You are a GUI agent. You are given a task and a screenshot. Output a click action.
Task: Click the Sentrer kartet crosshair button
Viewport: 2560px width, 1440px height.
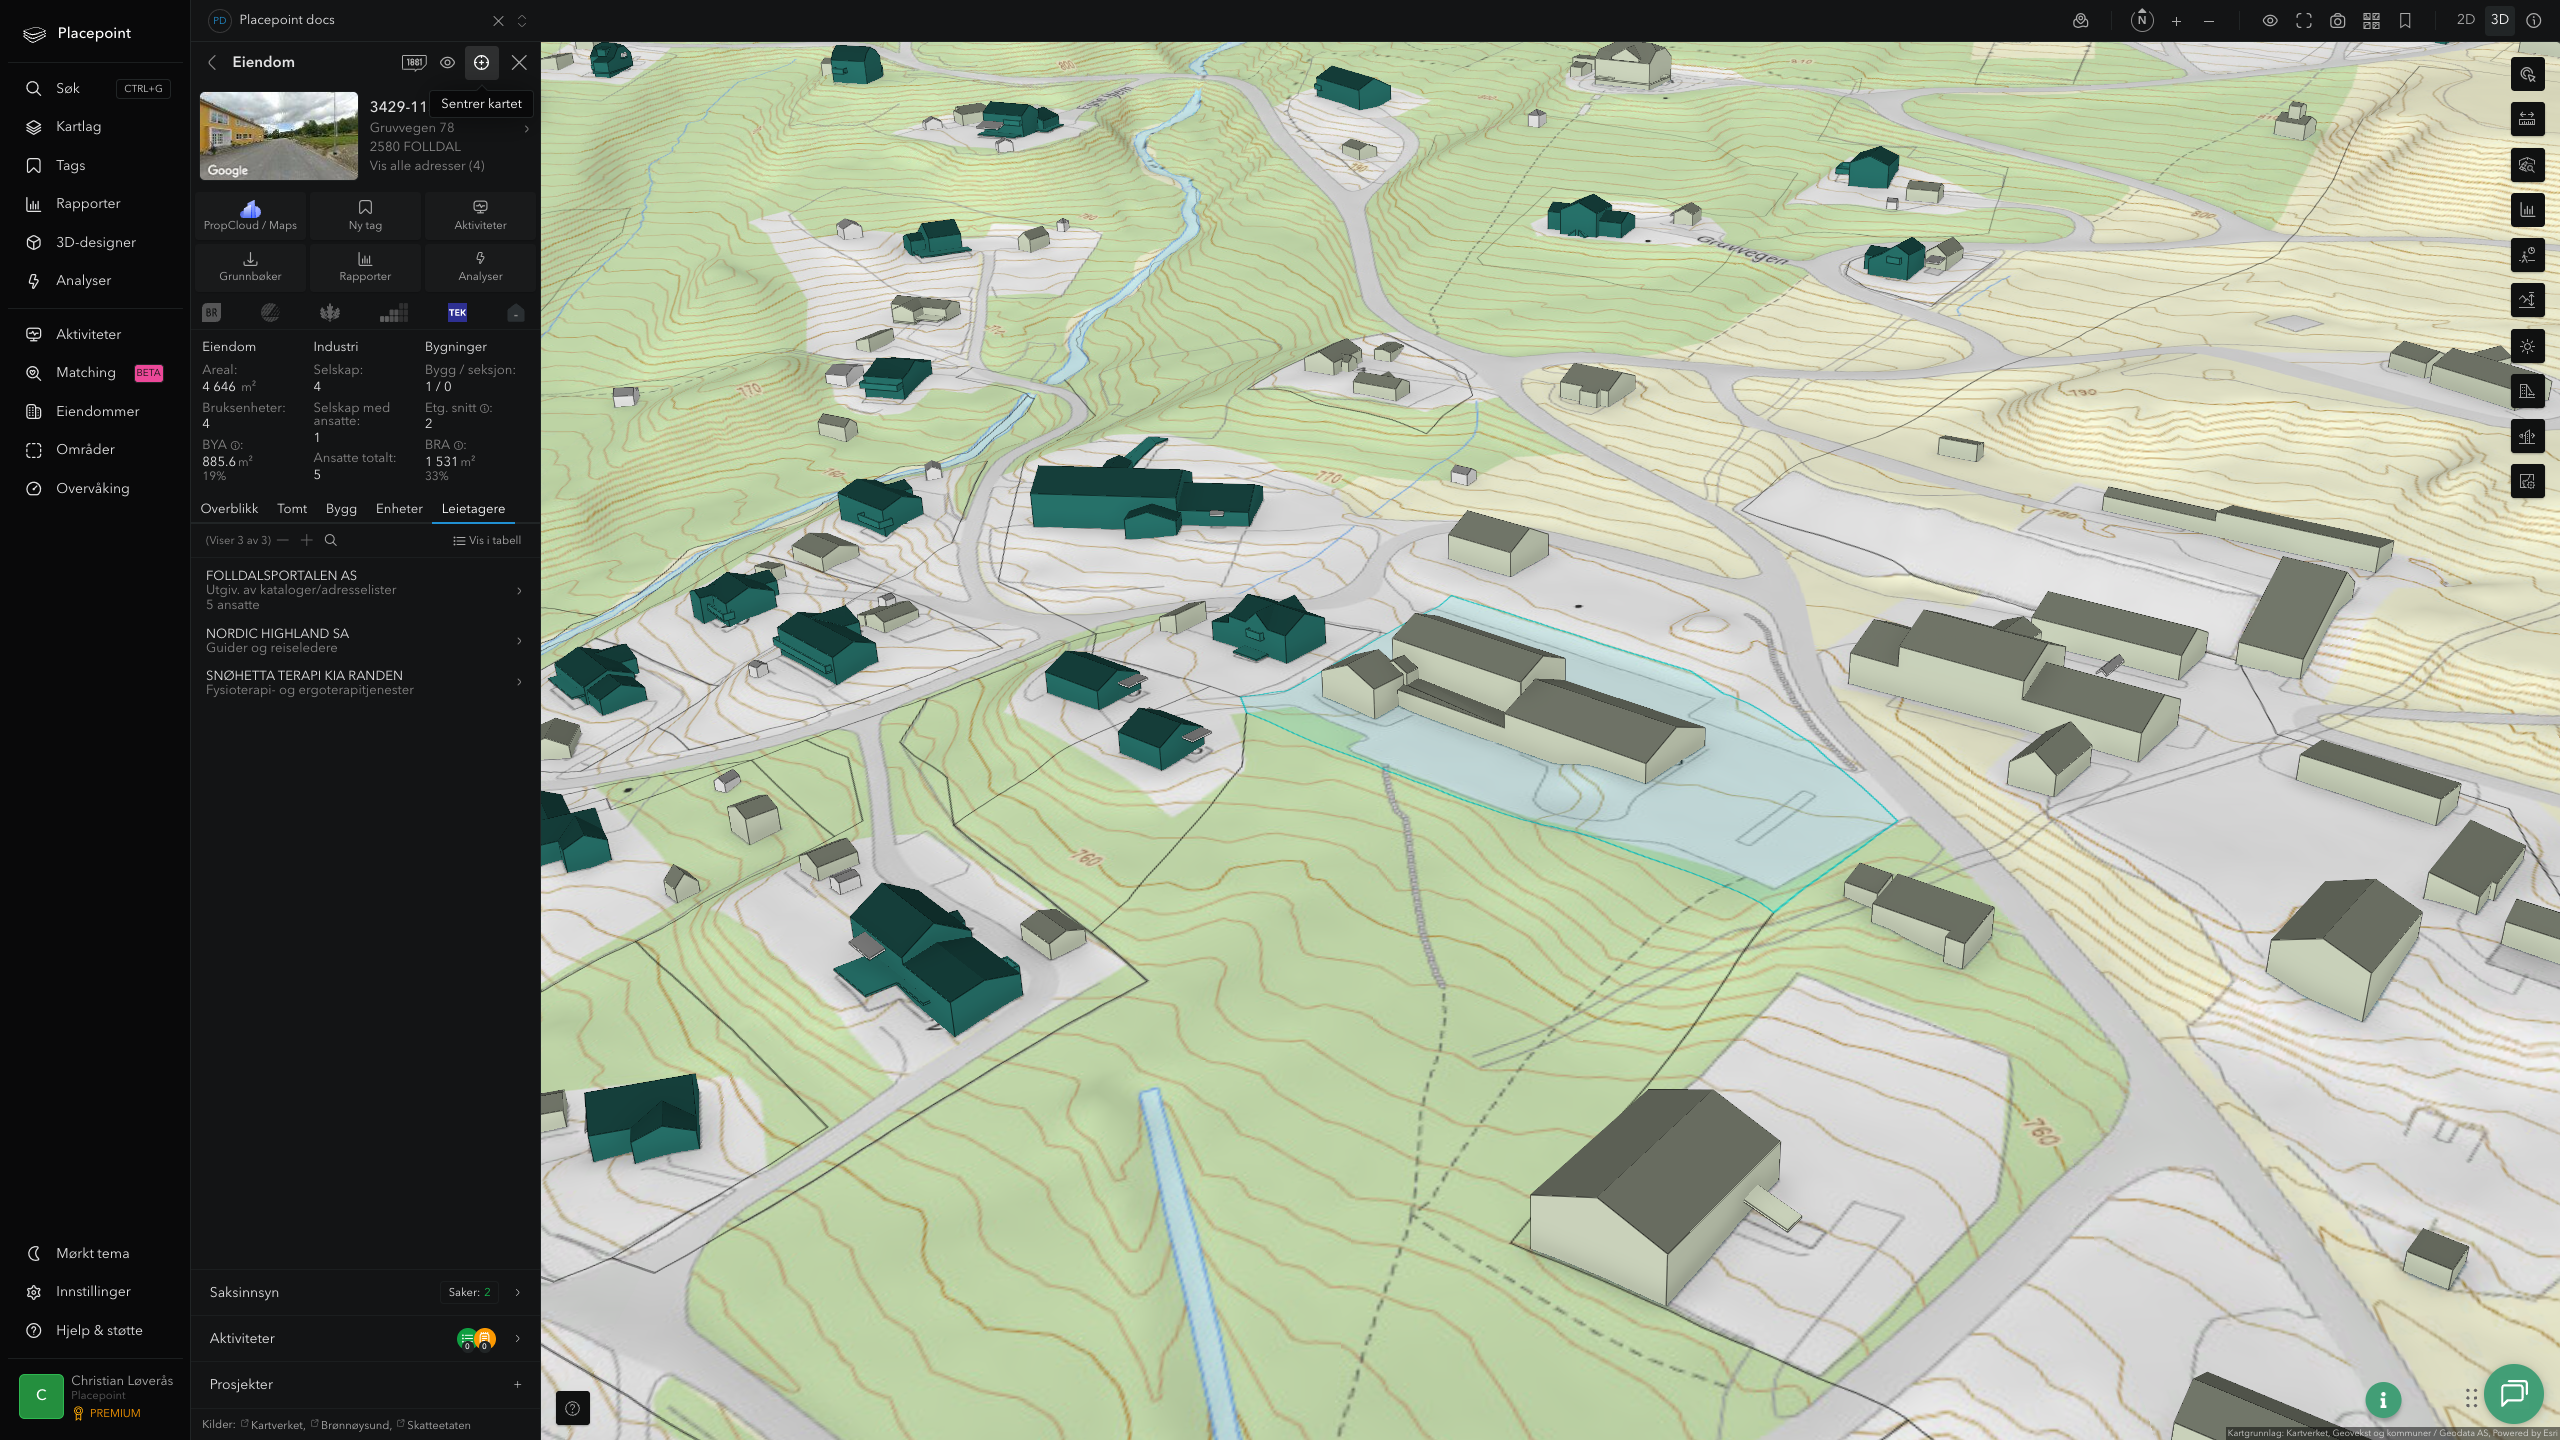(x=481, y=62)
